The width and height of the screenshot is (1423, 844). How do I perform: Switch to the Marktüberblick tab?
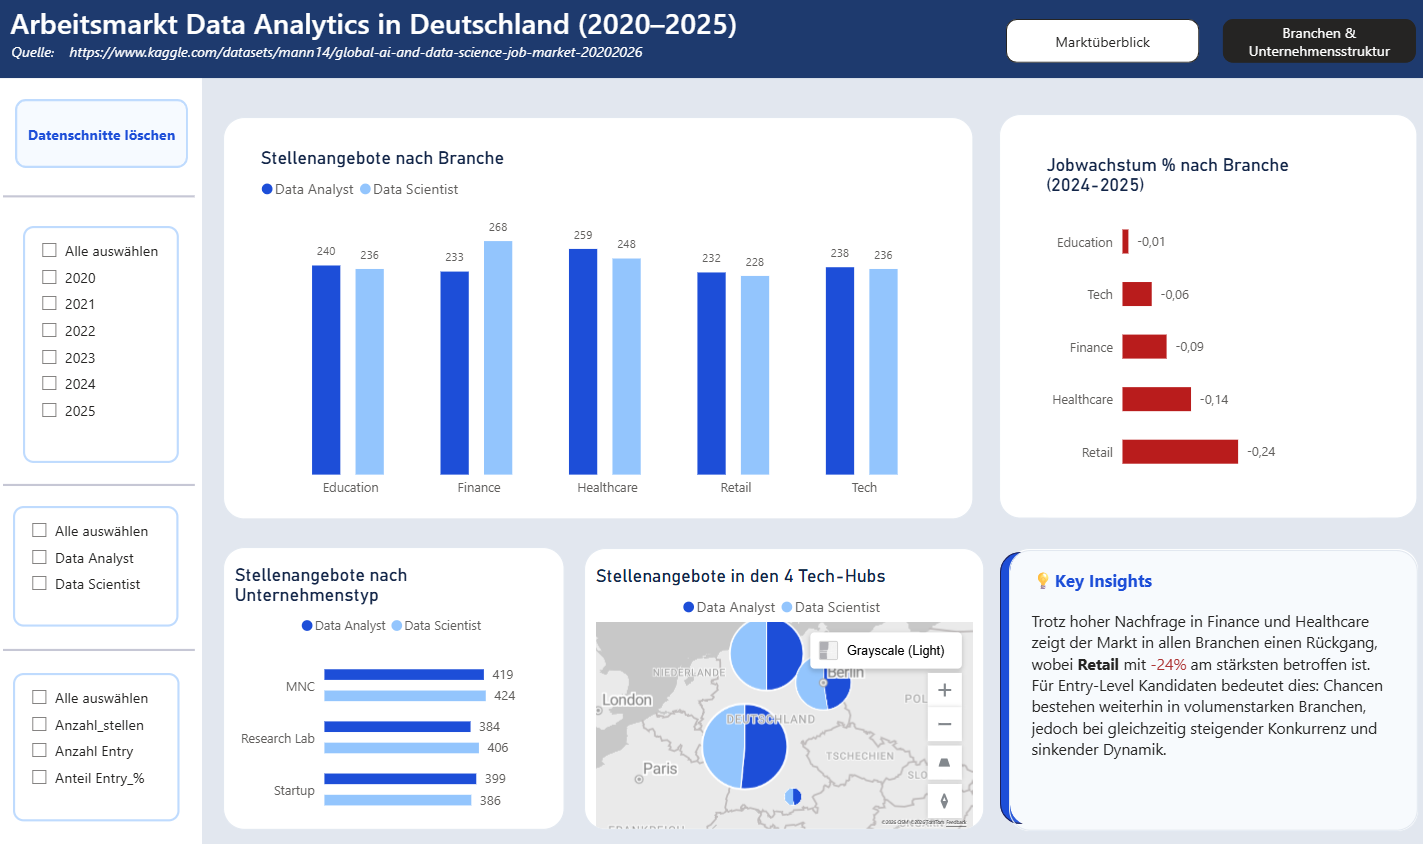(1102, 41)
